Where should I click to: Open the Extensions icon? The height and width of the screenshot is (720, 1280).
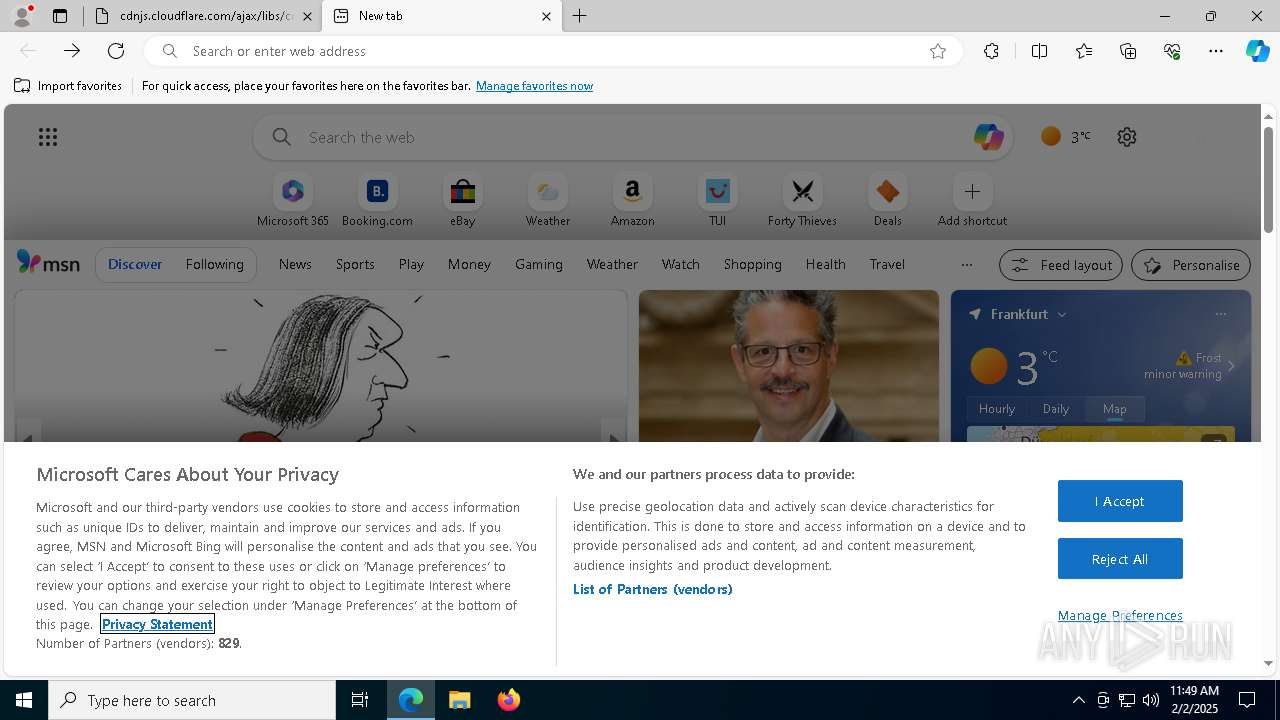pyautogui.click(x=991, y=51)
